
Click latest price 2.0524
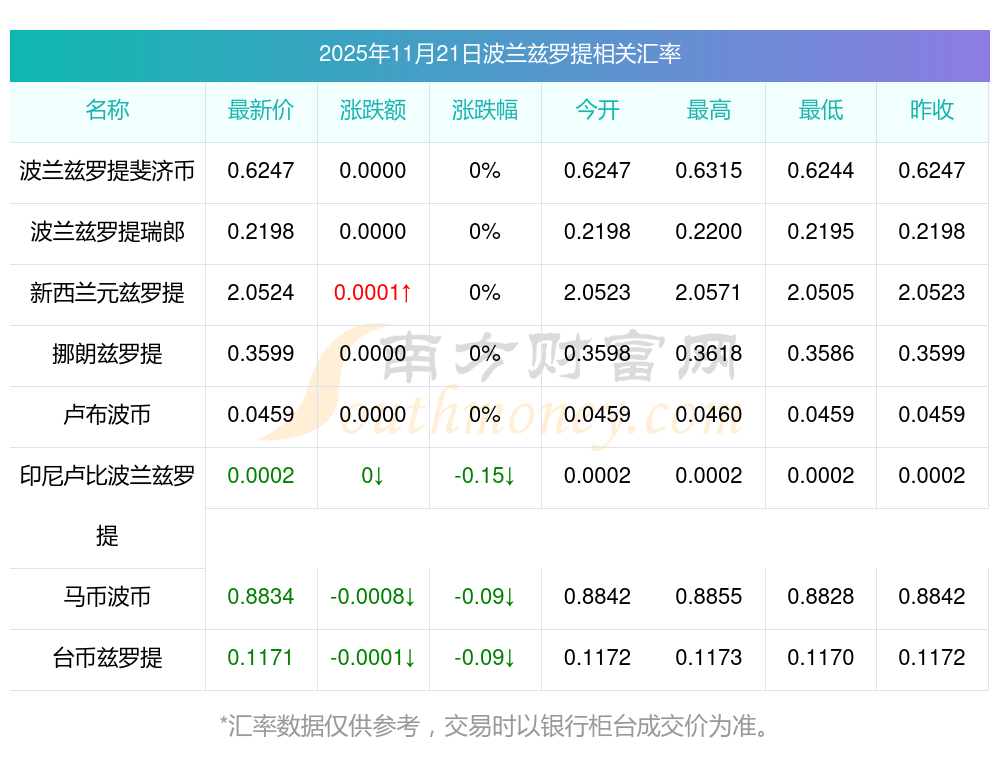click(x=261, y=293)
